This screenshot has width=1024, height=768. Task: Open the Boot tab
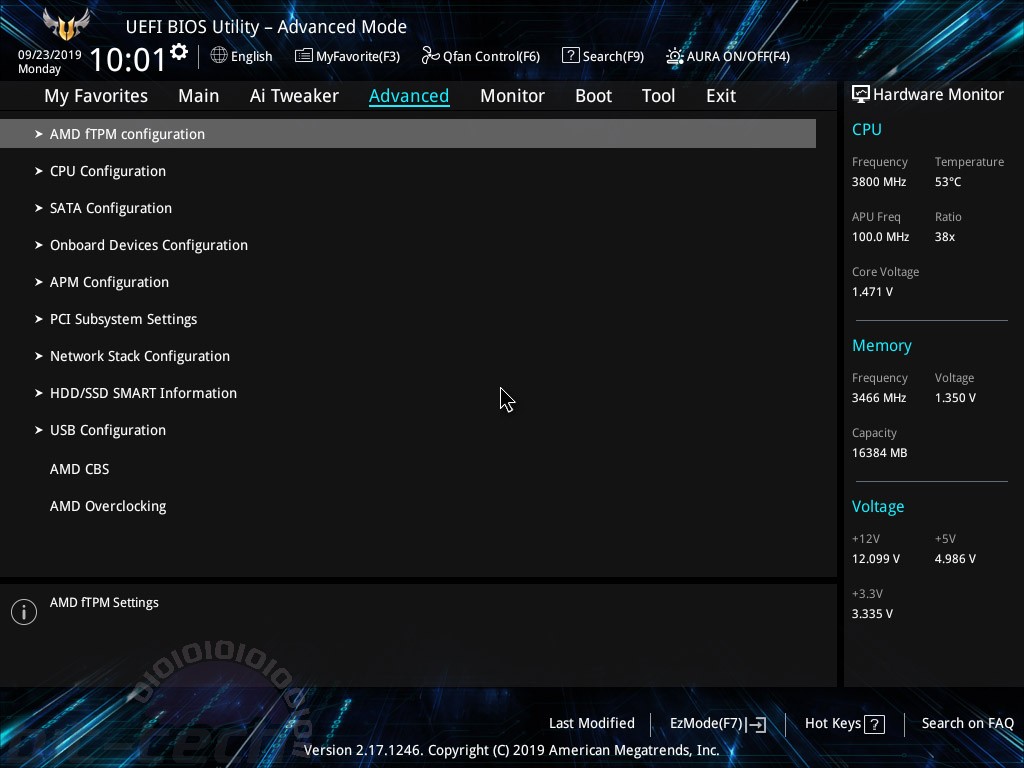point(594,96)
